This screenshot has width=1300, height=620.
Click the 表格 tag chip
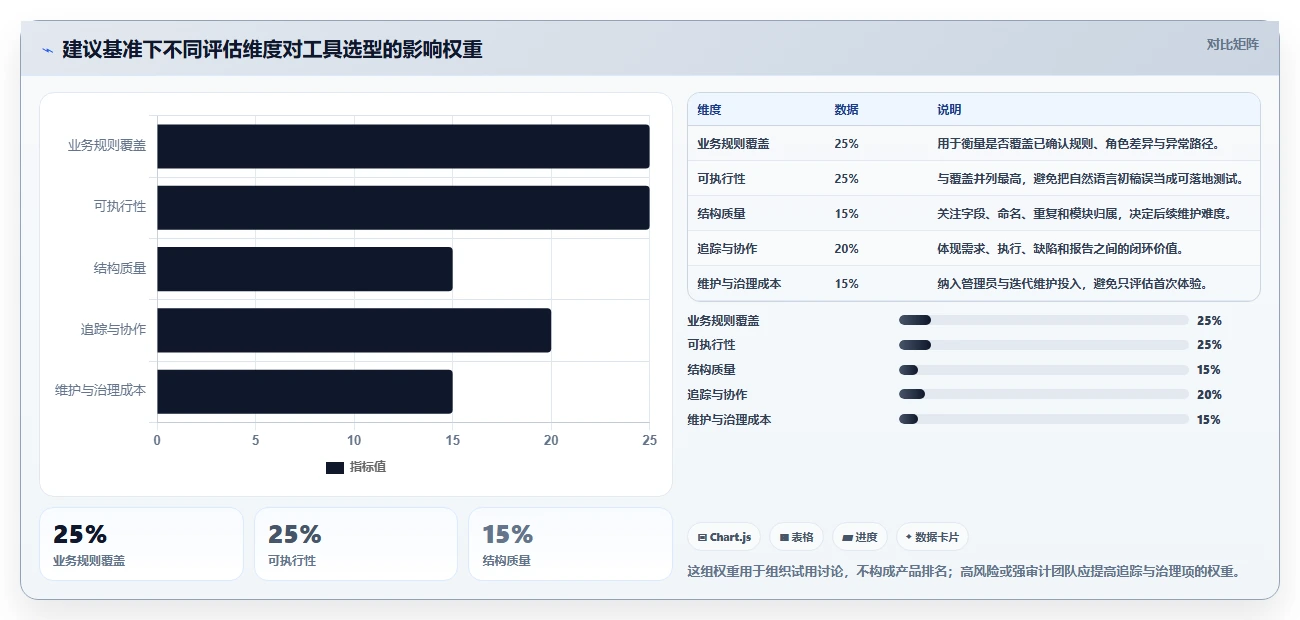tap(796, 537)
